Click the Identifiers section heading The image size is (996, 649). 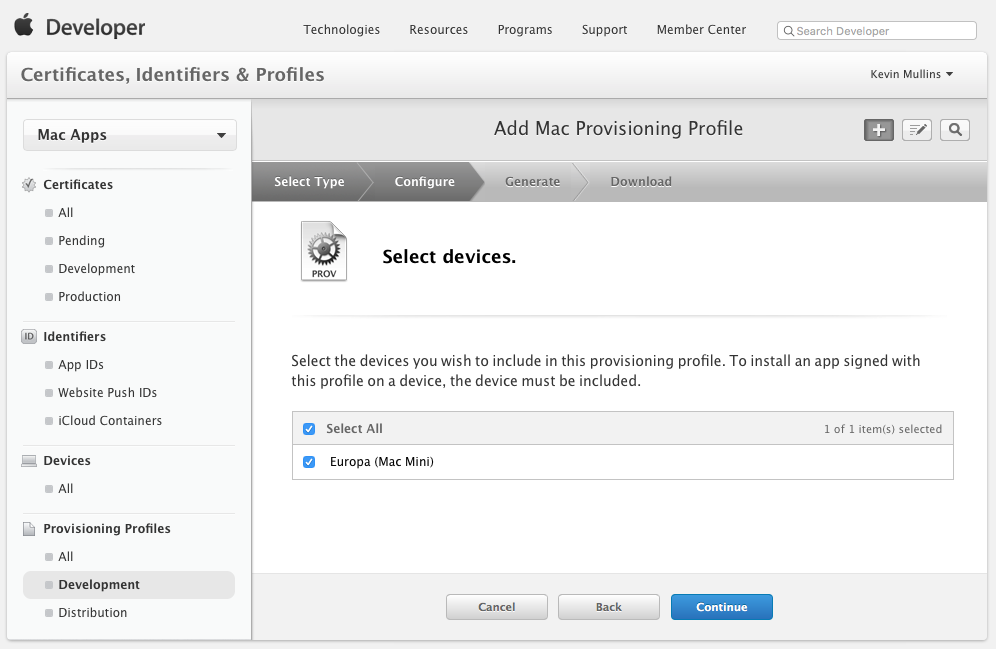[74, 337]
